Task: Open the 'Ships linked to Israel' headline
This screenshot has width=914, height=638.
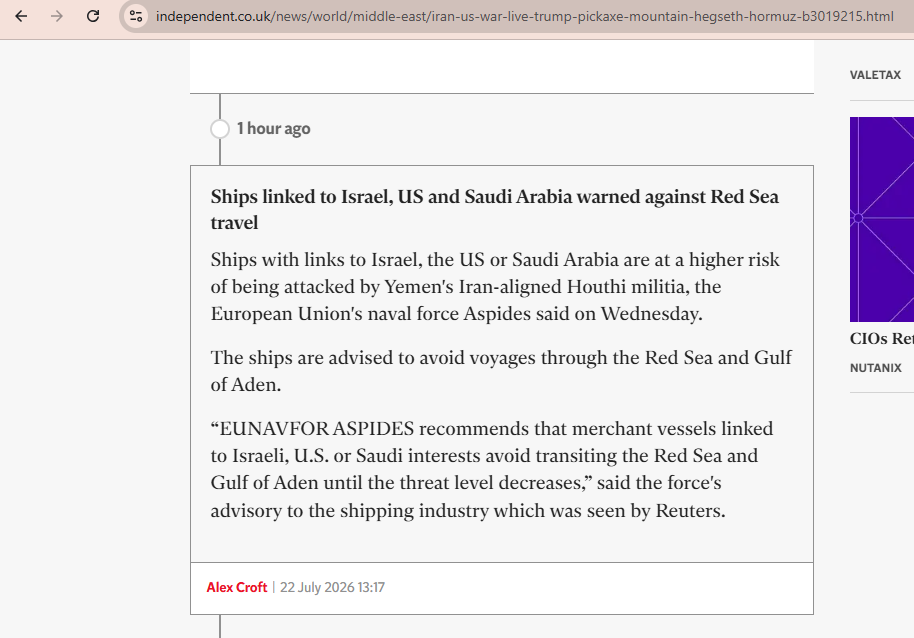Action: coord(494,209)
